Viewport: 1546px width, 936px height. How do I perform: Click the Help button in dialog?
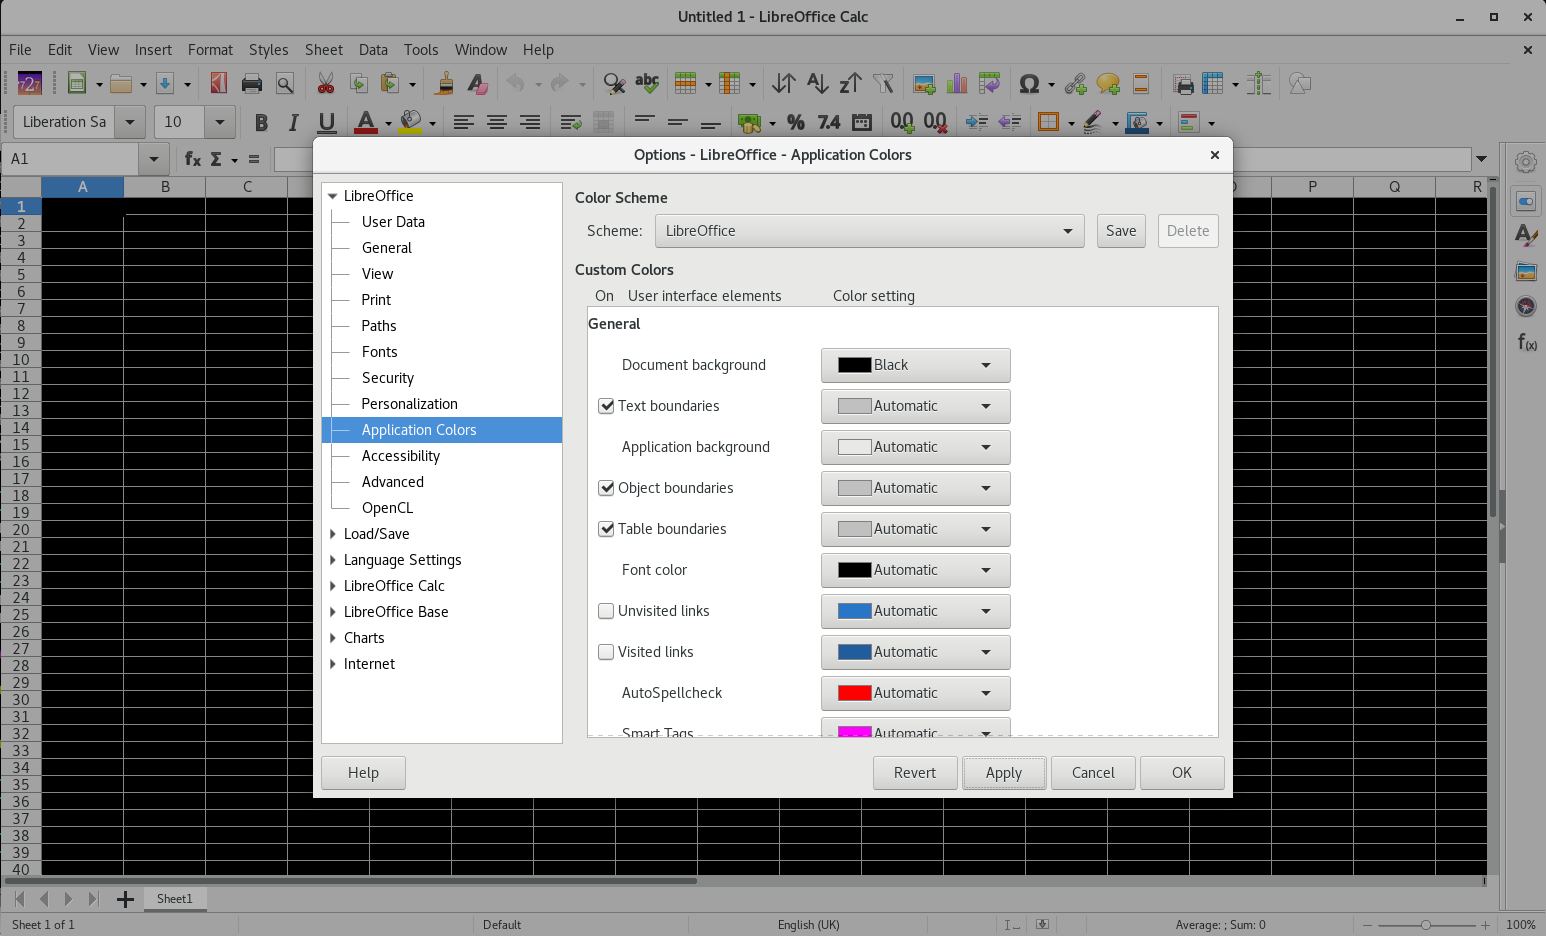(x=363, y=773)
